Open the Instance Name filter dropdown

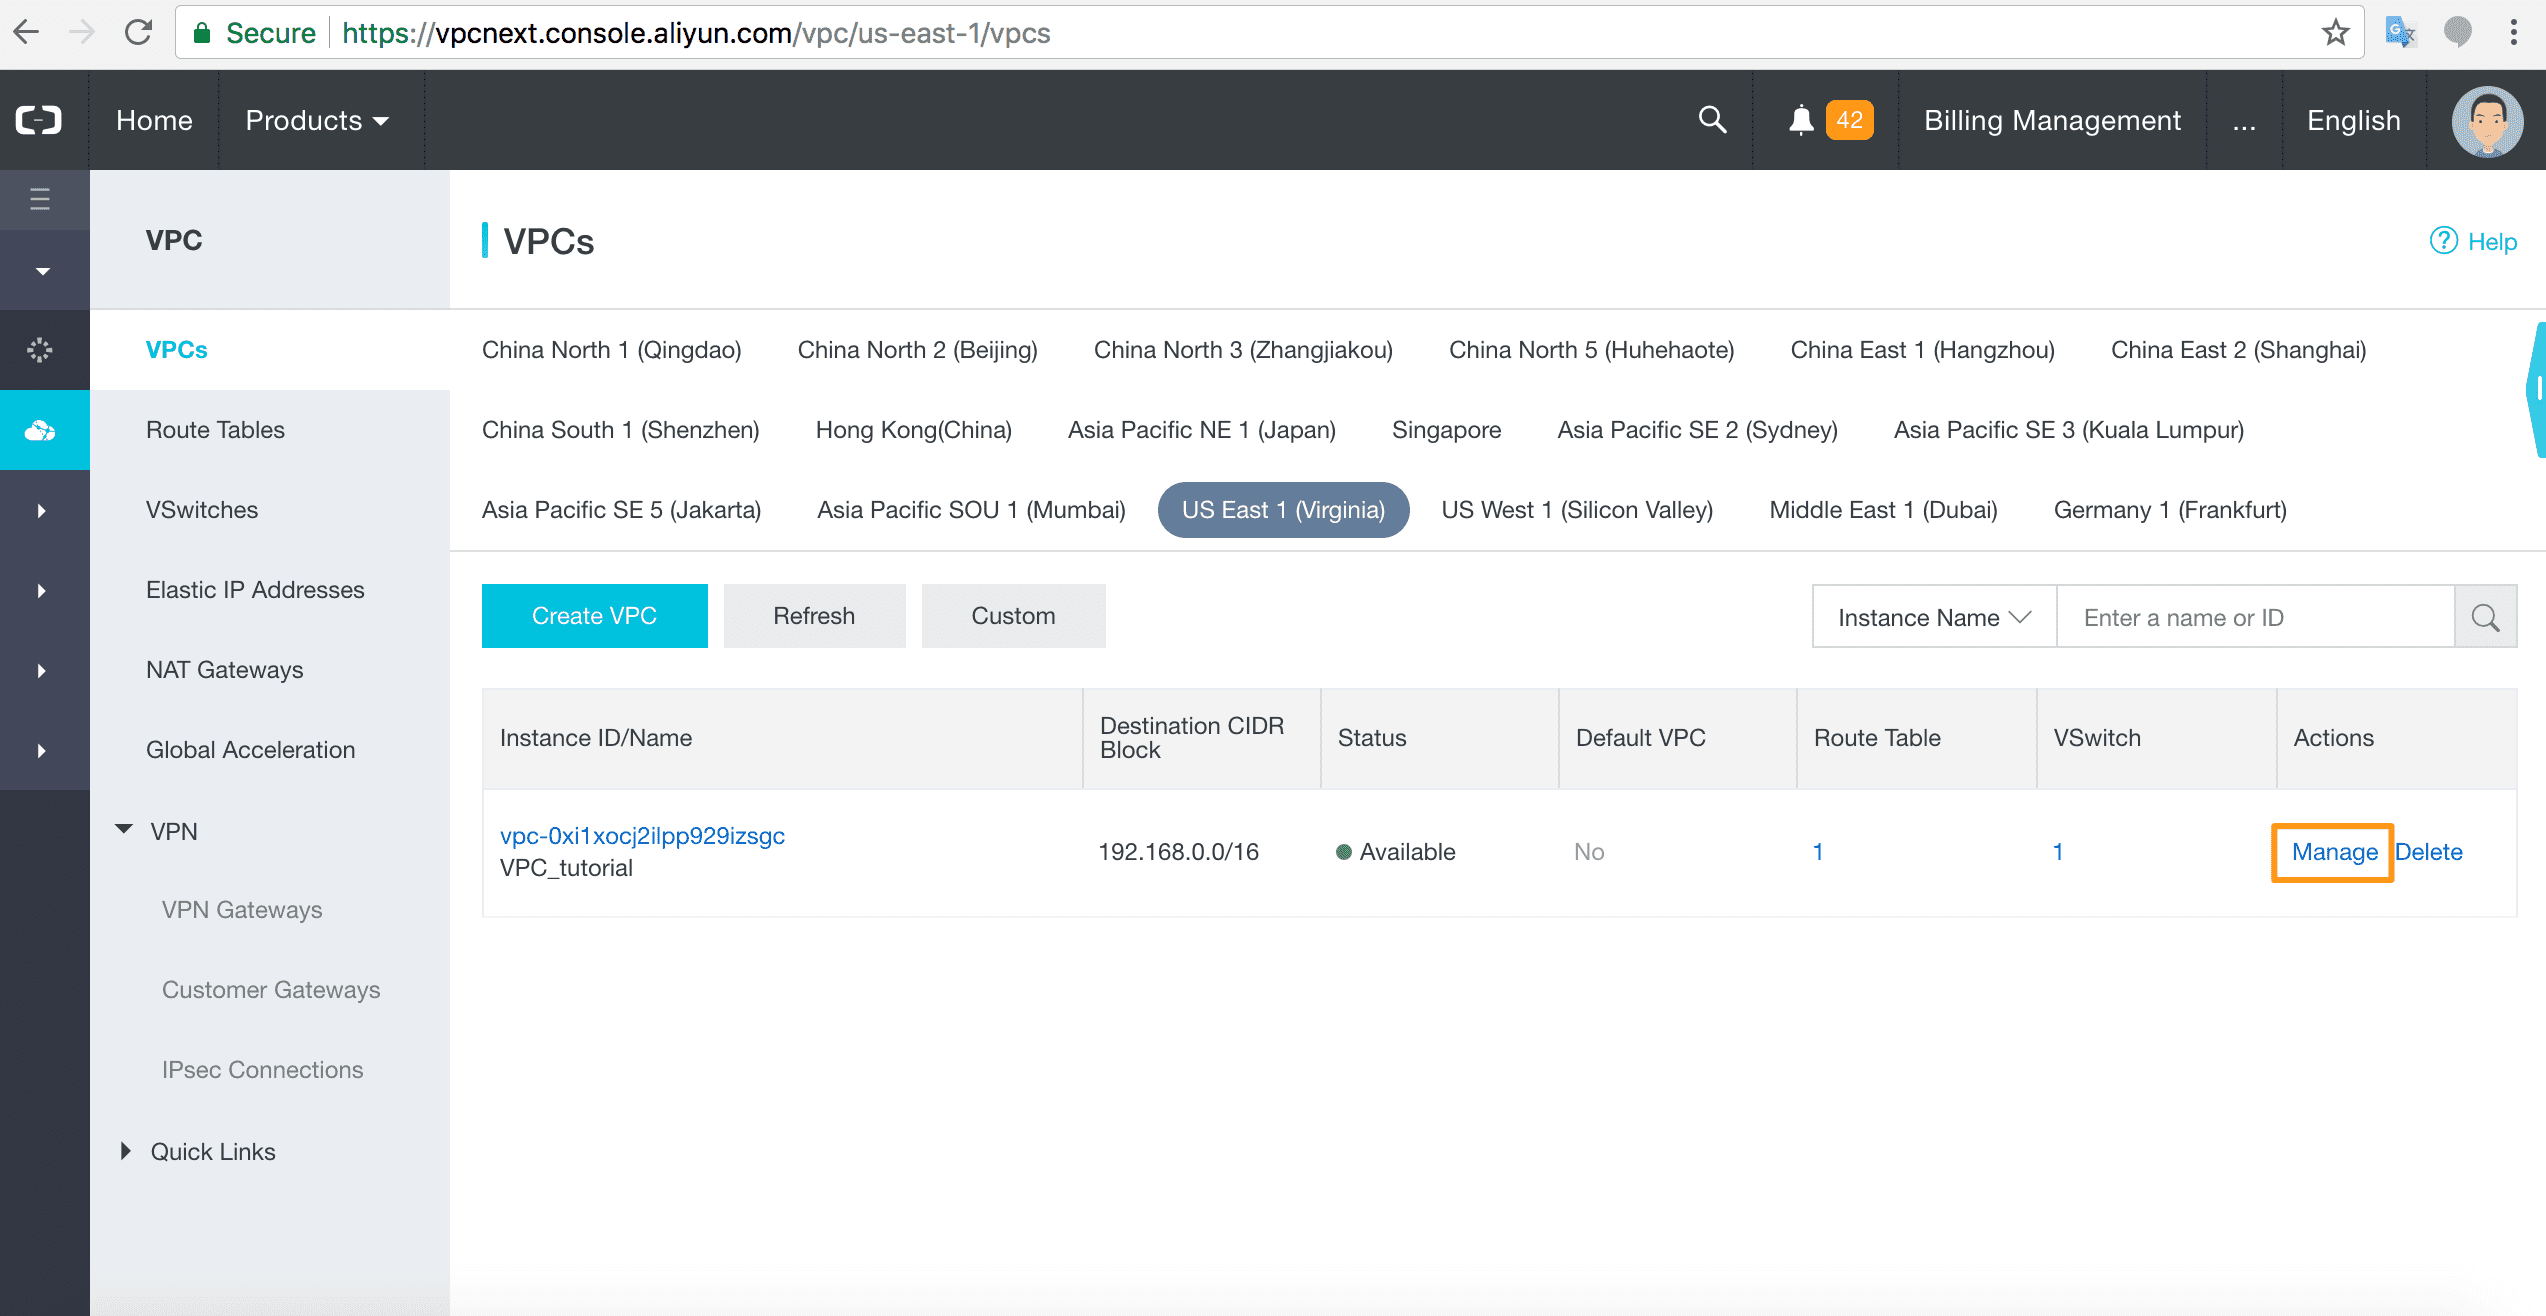[x=1934, y=617]
